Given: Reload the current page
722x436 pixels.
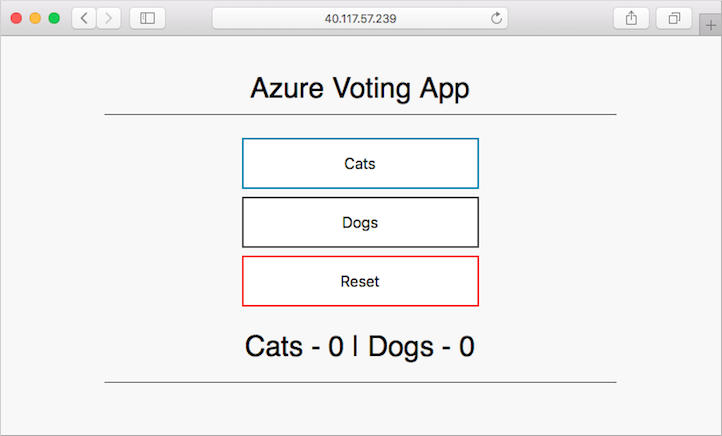Looking at the screenshot, I should pyautogui.click(x=496, y=18).
